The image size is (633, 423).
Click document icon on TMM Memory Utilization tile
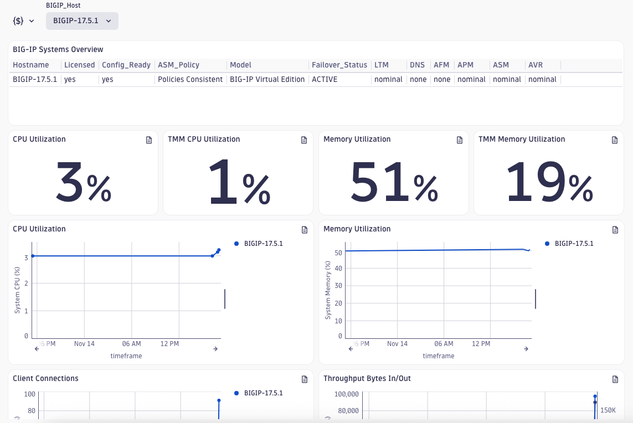click(x=615, y=140)
